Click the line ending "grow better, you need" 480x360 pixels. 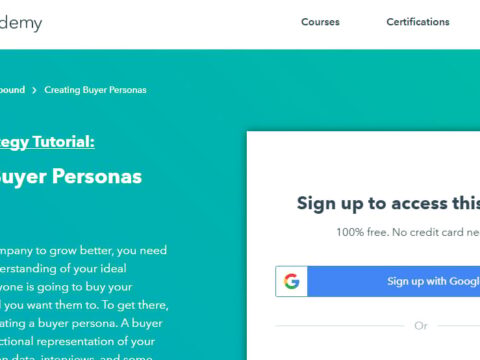tap(83, 251)
